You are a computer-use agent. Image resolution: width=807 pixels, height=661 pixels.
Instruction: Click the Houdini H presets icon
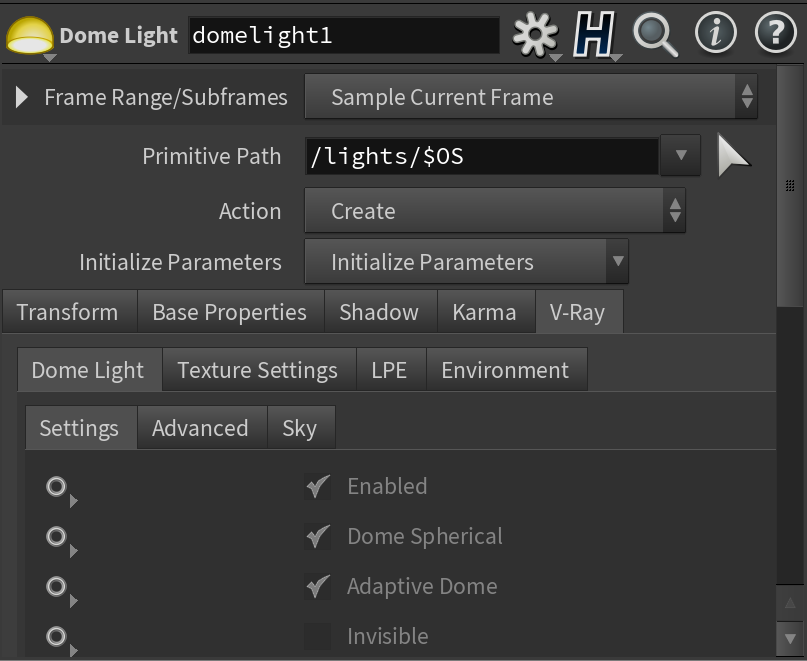pos(594,34)
